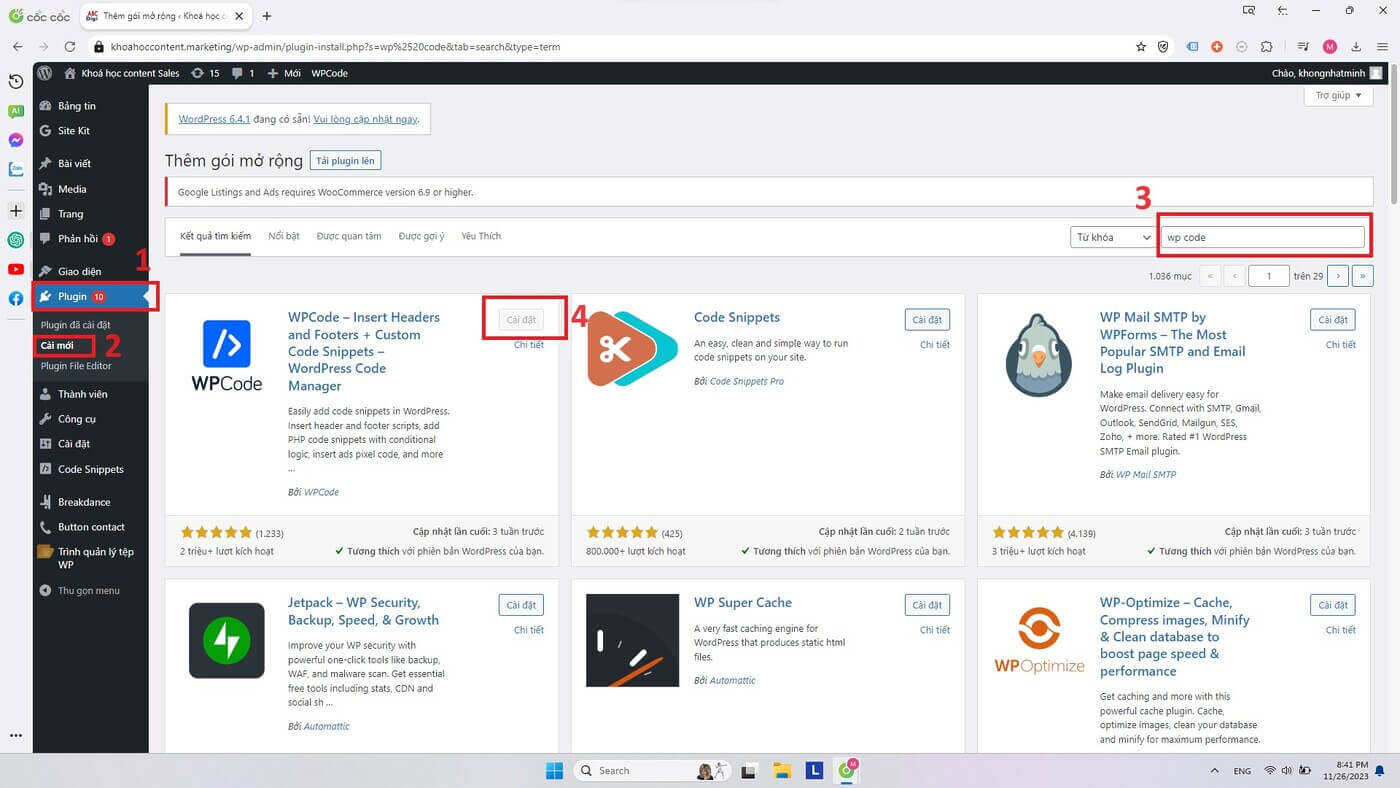The image size is (1400, 788).
Task: Open the Facebook icon in the browser sidebar
Action: [x=16, y=298]
